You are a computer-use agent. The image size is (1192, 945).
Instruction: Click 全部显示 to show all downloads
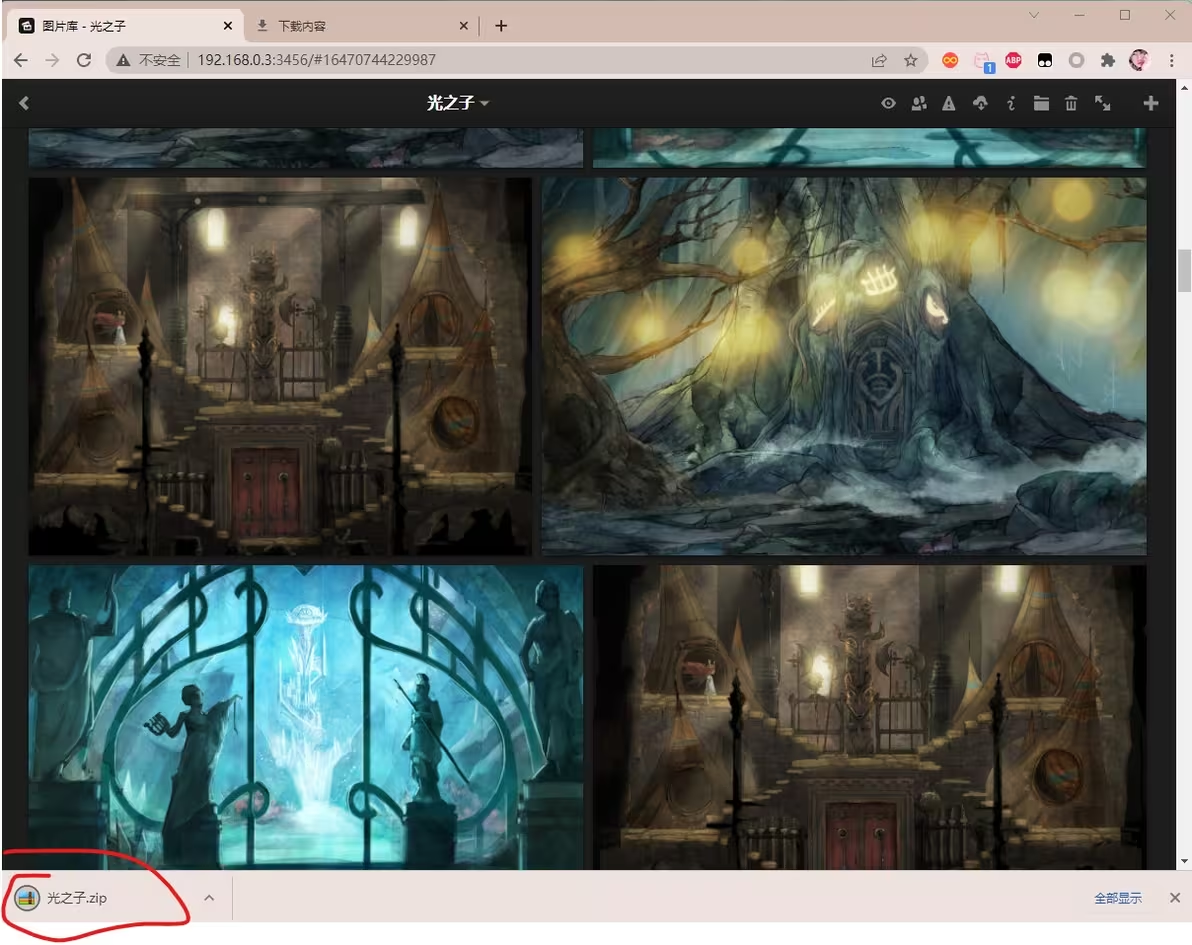click(x=1117, y=898)
